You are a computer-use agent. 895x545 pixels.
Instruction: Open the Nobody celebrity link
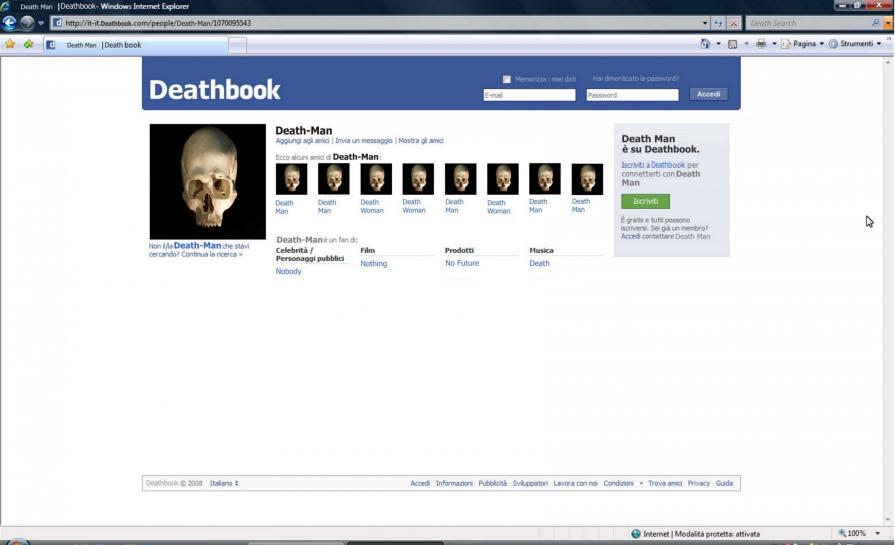pos(288,272)
